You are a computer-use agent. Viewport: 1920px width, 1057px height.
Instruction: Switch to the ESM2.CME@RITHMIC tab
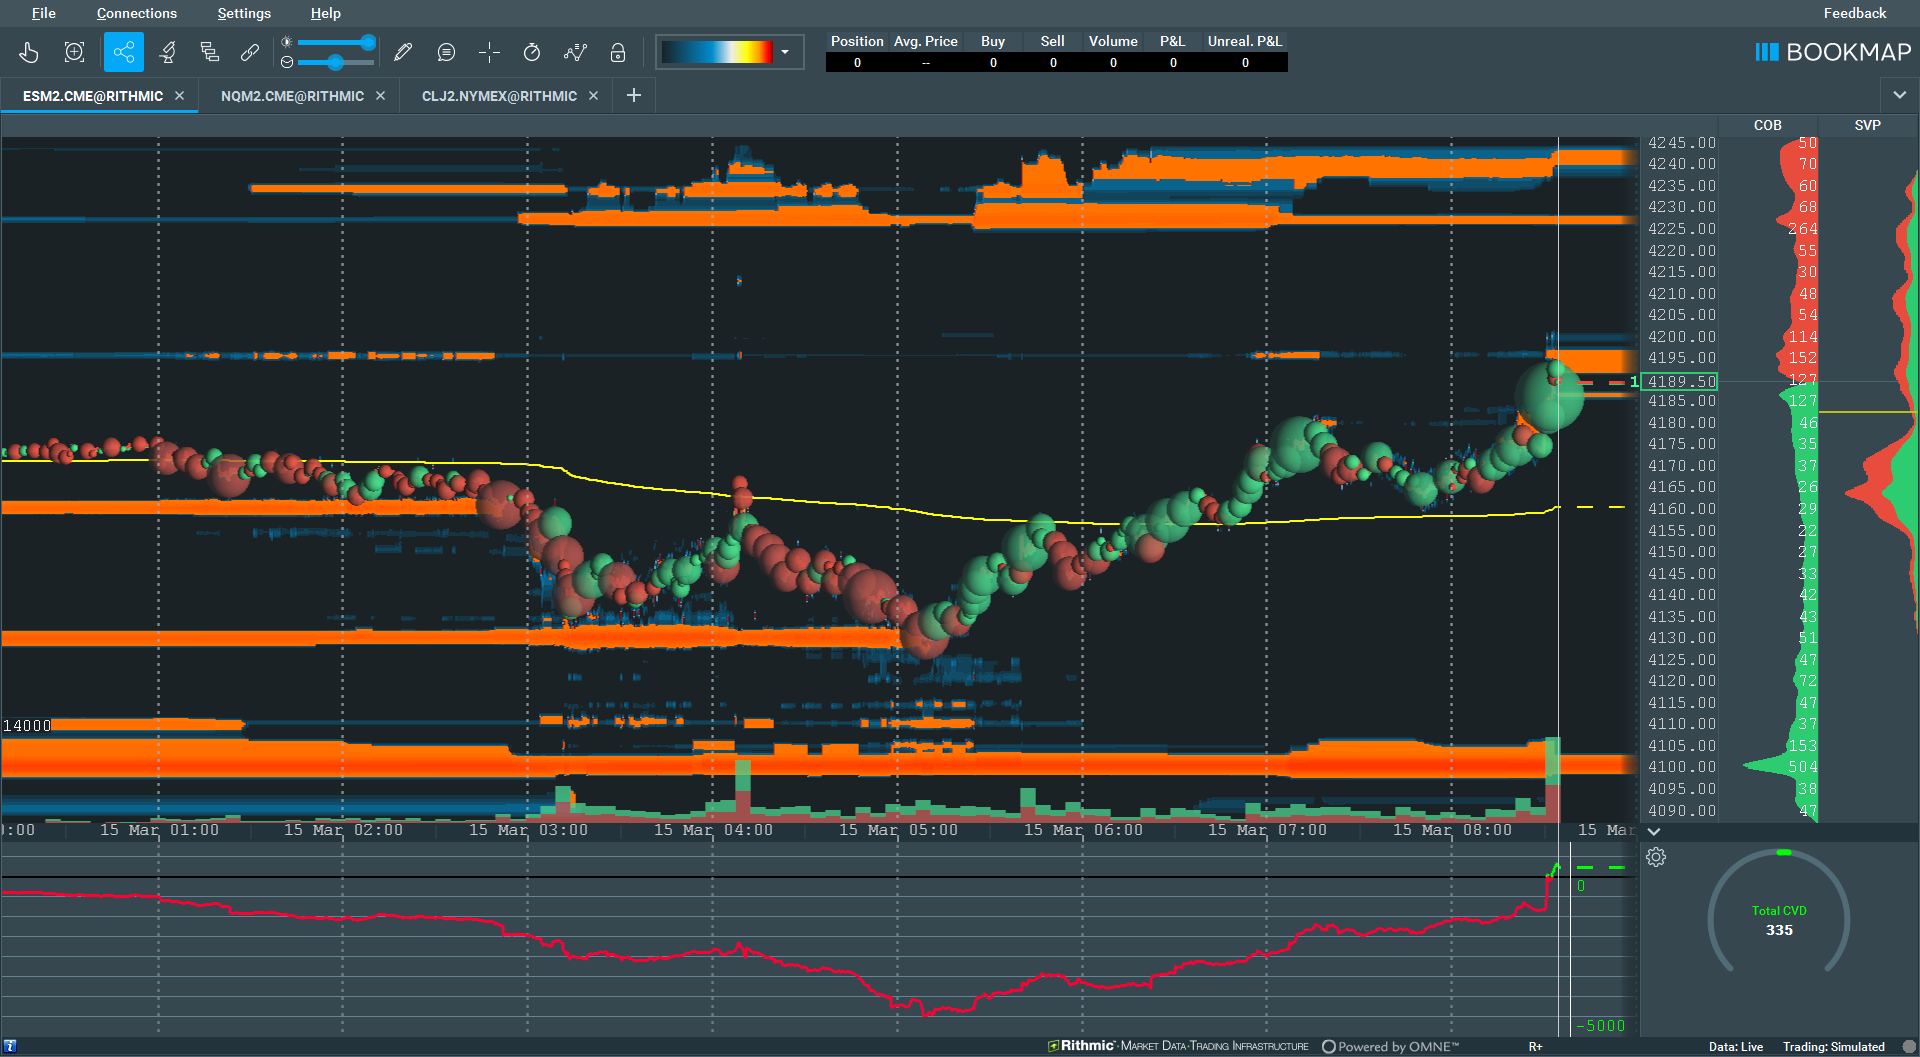pyautogui.click(x=92, y=96)
